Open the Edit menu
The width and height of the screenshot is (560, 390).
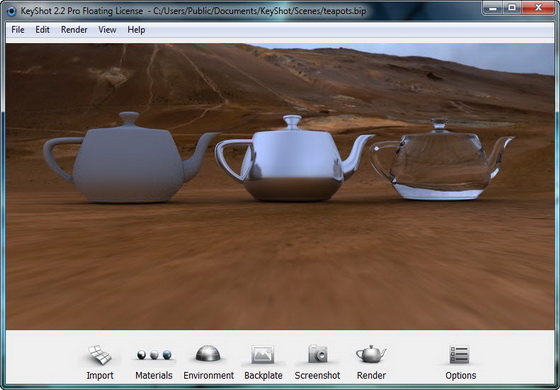pos(42,30)
